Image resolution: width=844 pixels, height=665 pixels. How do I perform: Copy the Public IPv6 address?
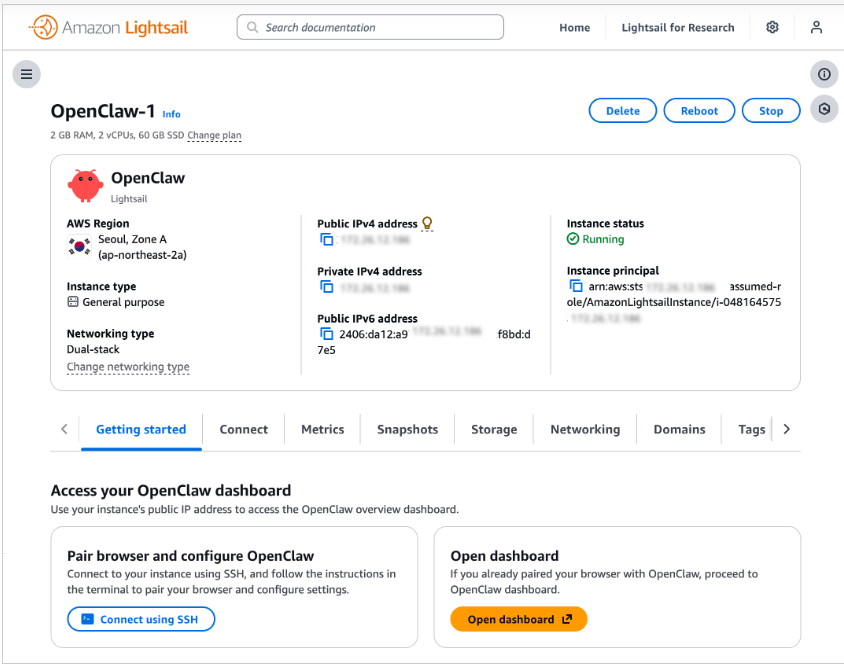[326, 334]
